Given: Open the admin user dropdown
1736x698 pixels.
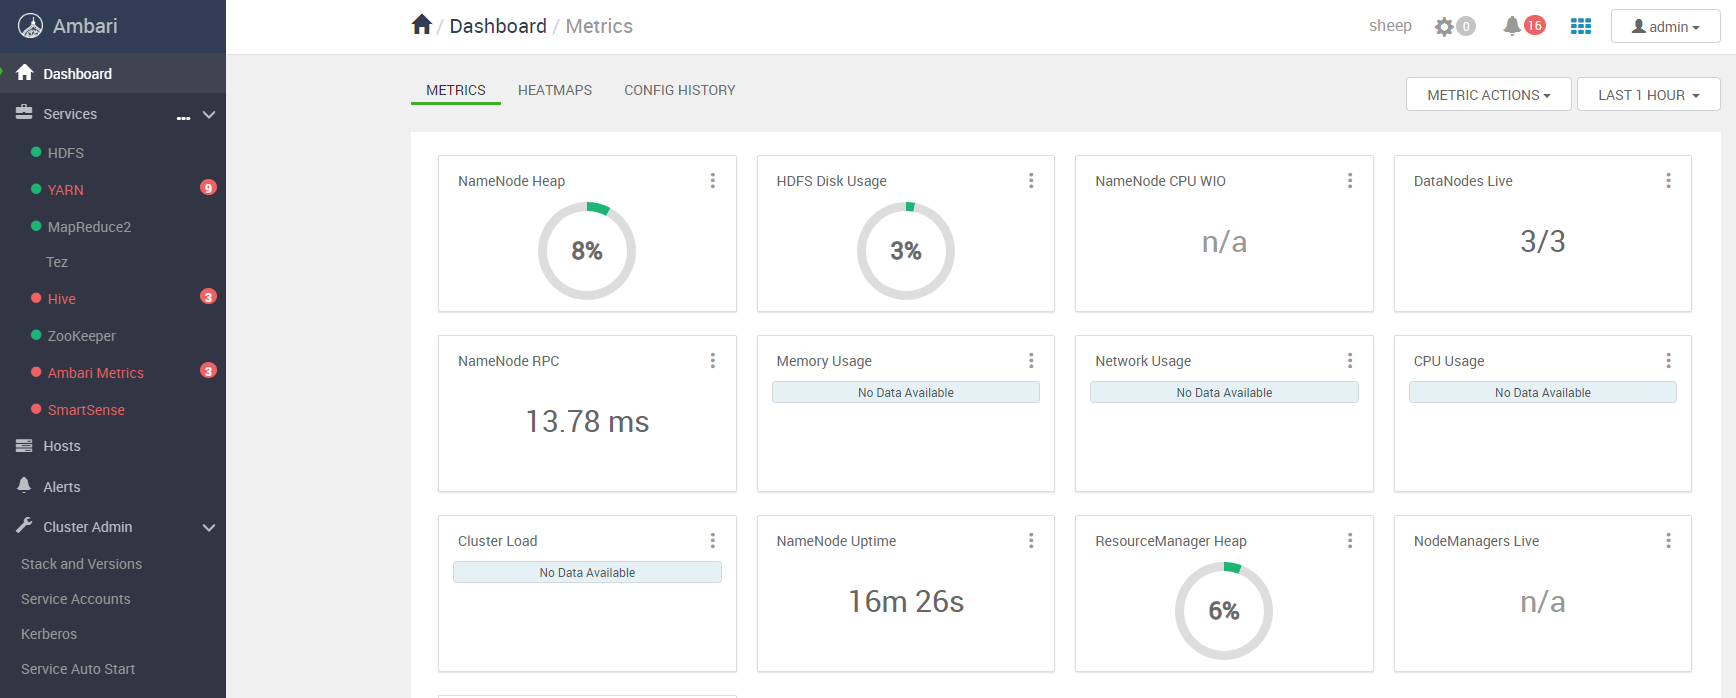Looking at the screenshot, I should click(1665, 27).
